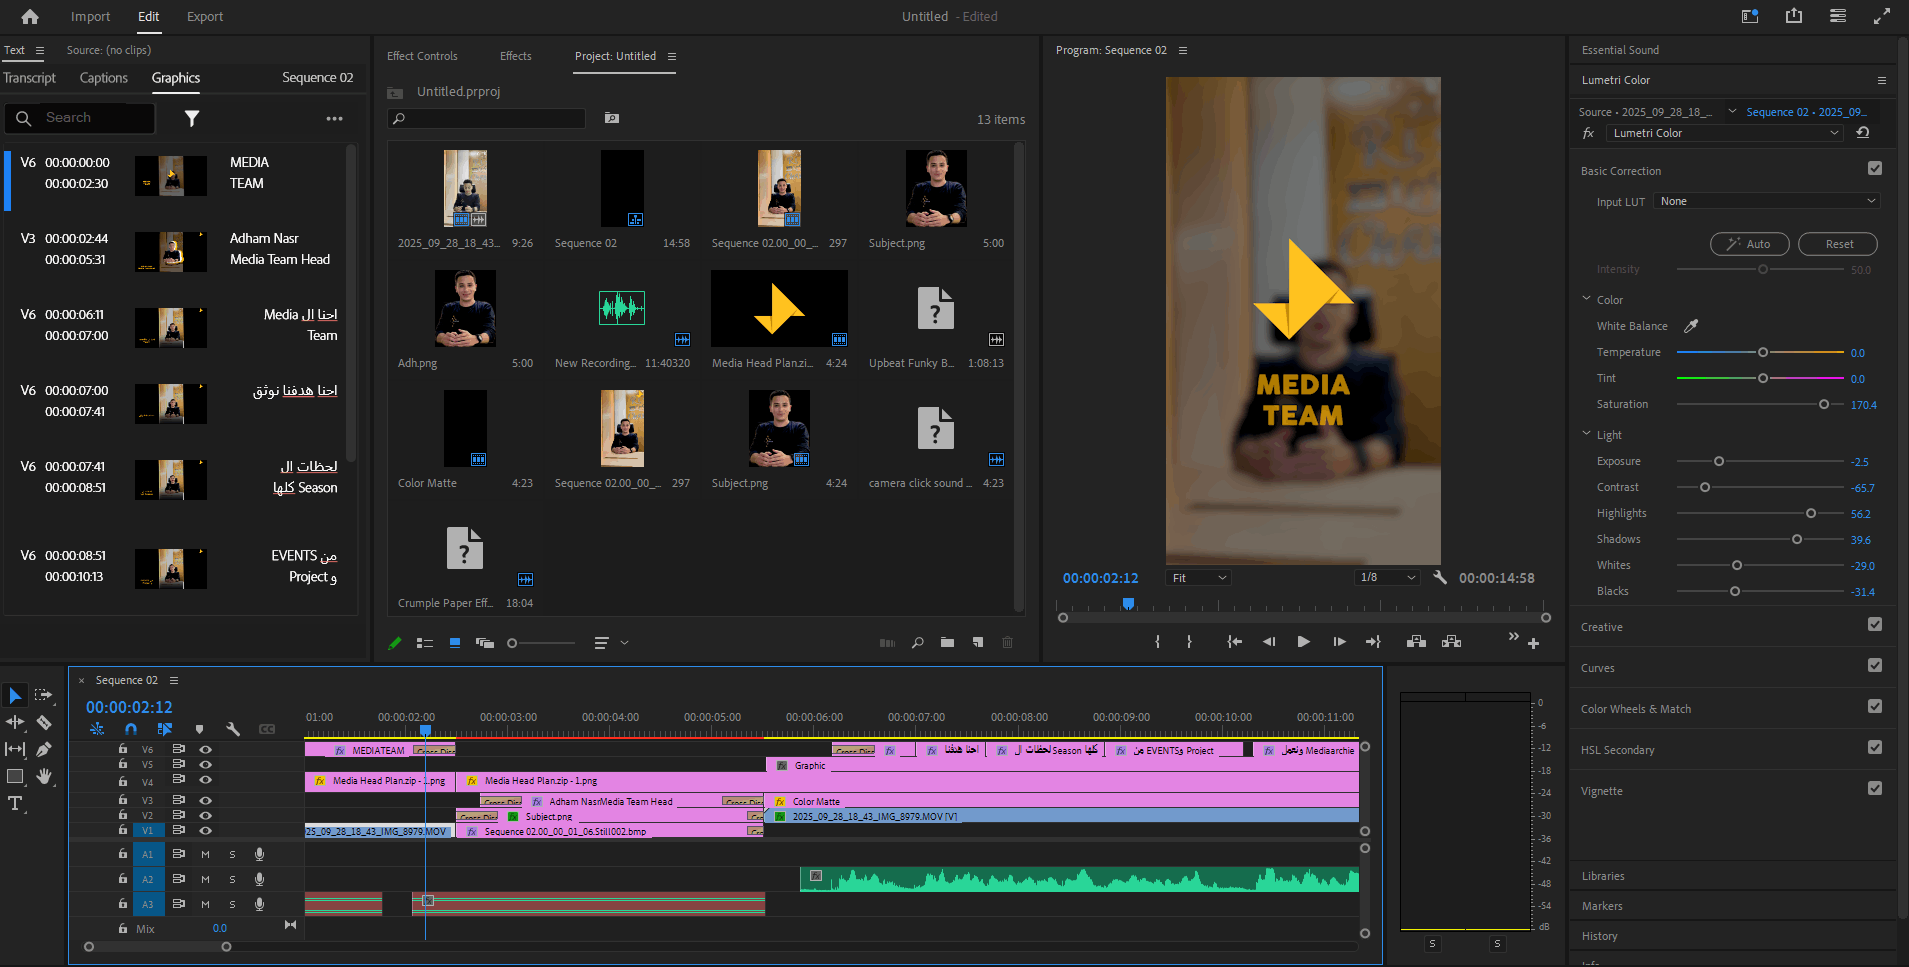Click the Saturation slider handle

[1824, 404]
